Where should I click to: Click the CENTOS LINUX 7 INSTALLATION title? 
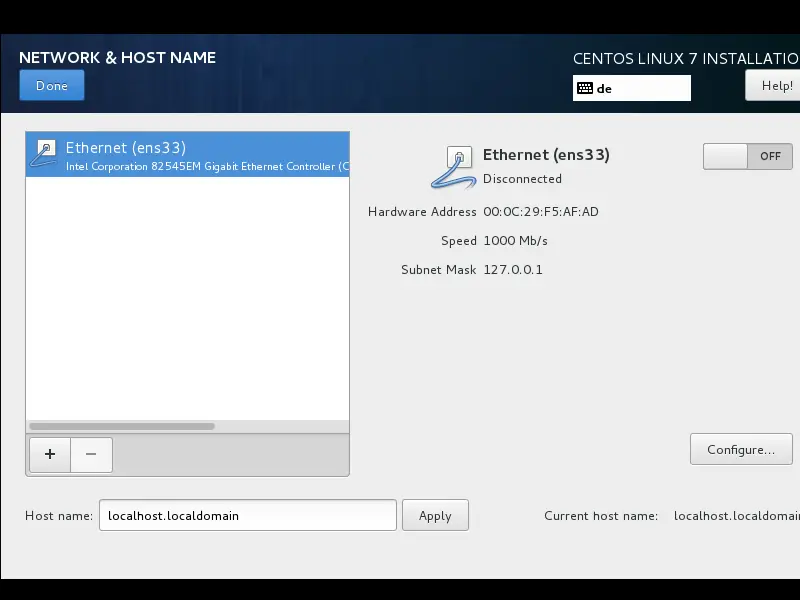tap(686, 59)
